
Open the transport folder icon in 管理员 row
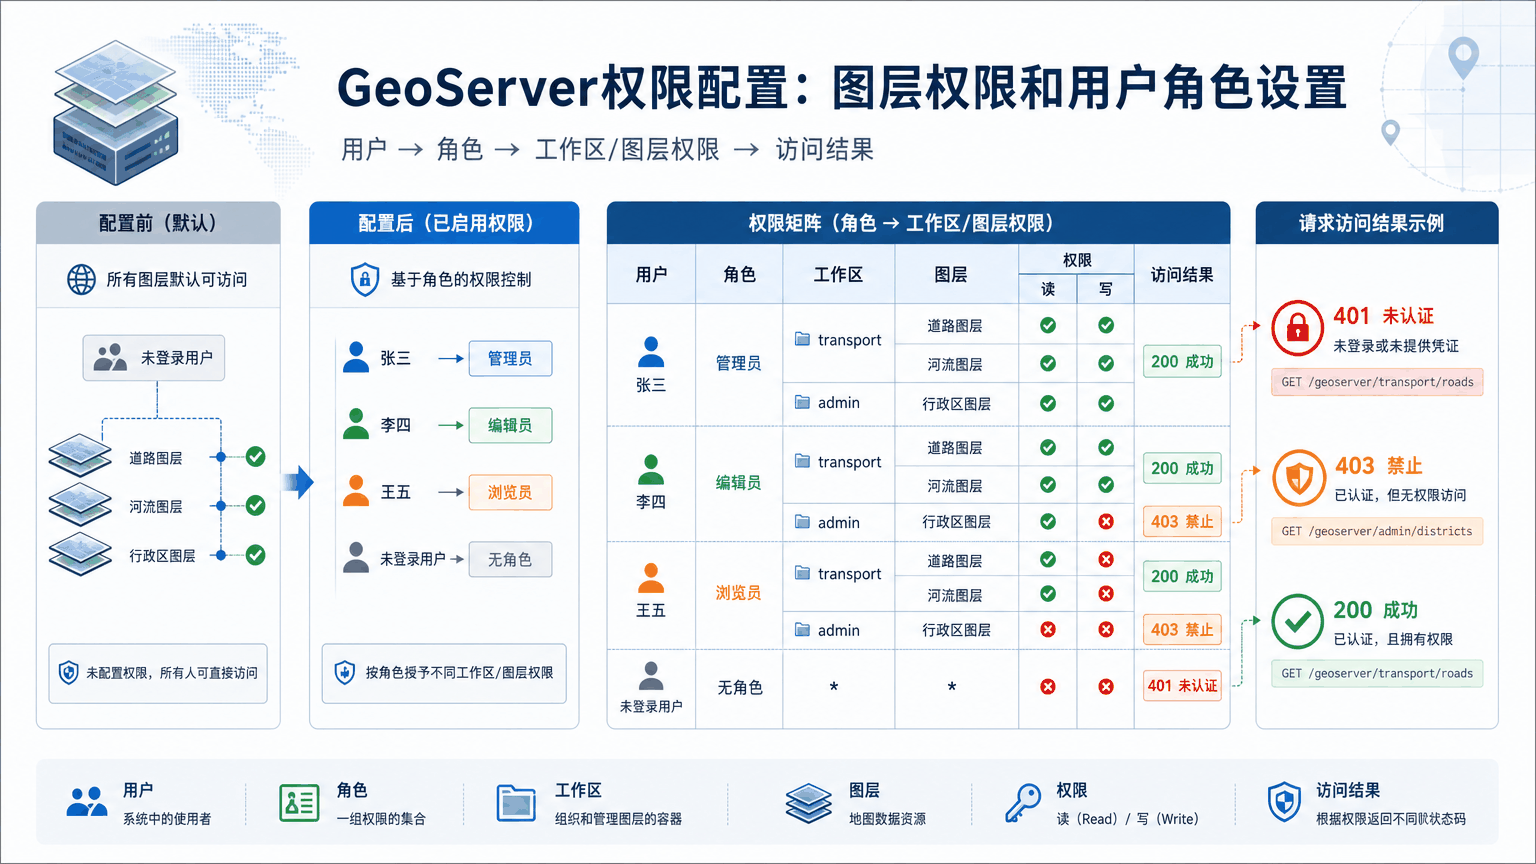802,339
